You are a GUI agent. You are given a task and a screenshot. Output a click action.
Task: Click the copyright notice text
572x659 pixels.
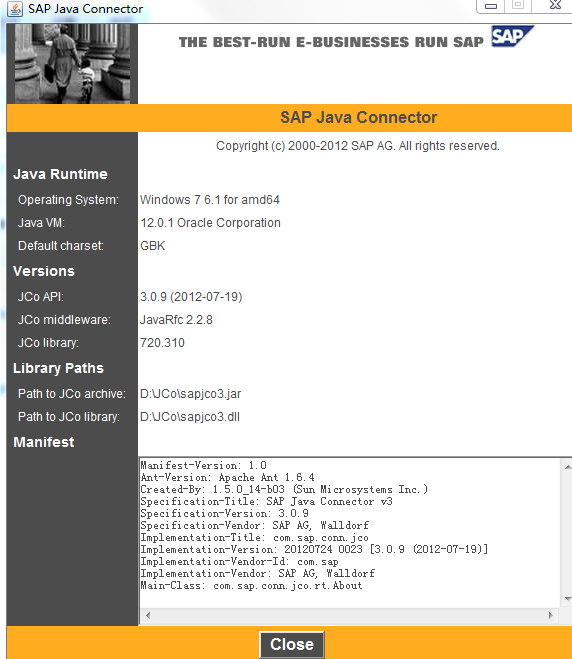pos(358,146)
